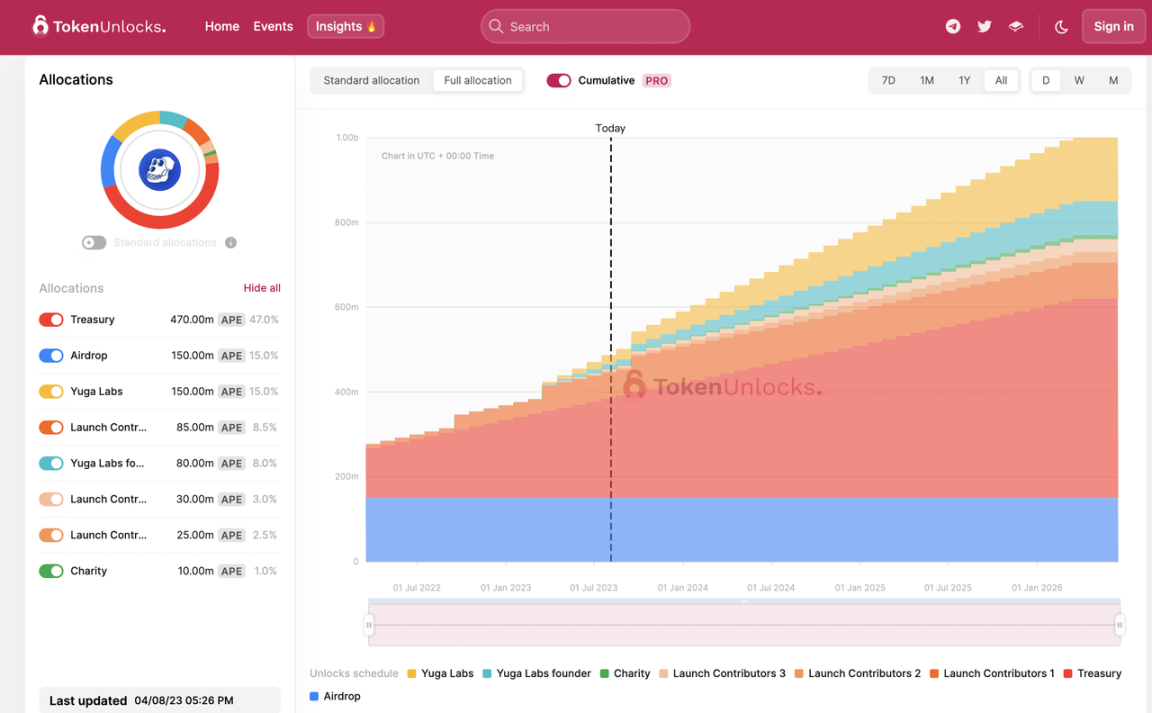The image size is (1152, 713).
Task: Enable the Standard allocations switch
Action: pos(94,243)
